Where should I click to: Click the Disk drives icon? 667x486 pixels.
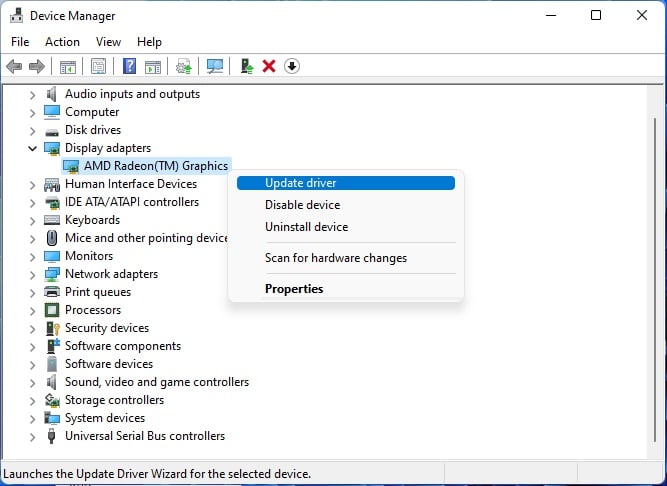point(52,132)
